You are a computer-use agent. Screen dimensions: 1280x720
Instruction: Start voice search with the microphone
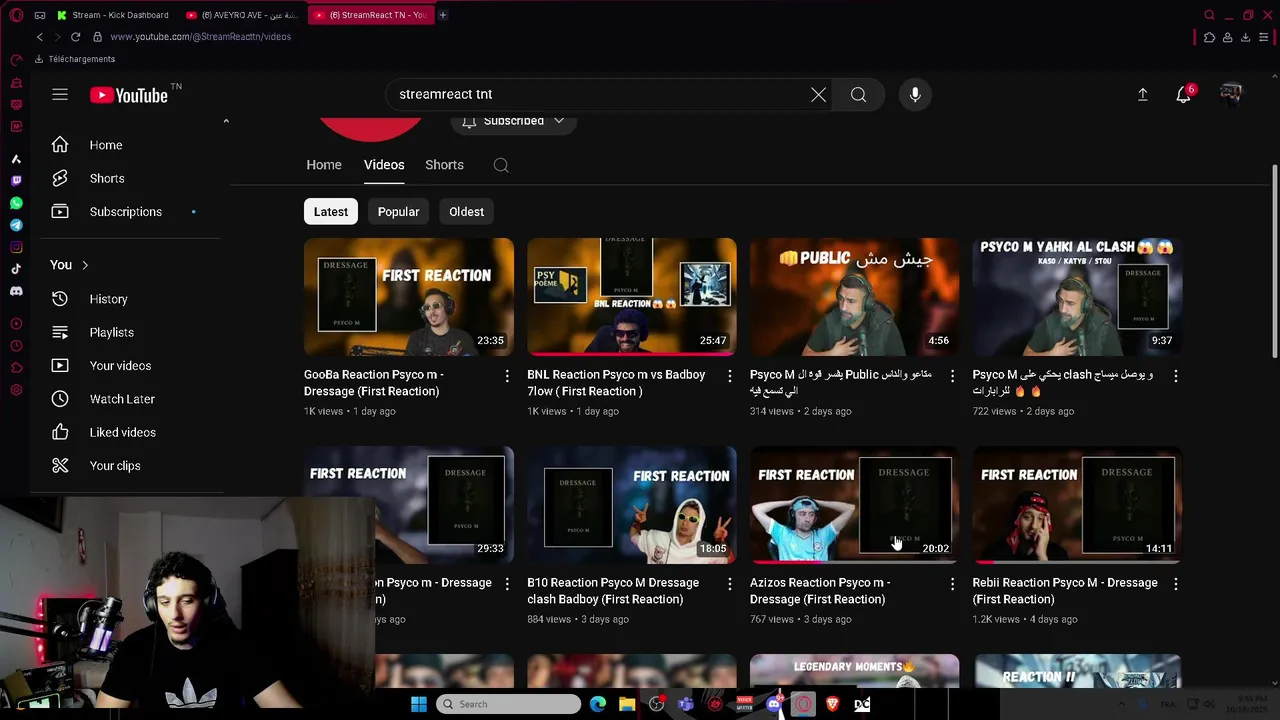915,94
